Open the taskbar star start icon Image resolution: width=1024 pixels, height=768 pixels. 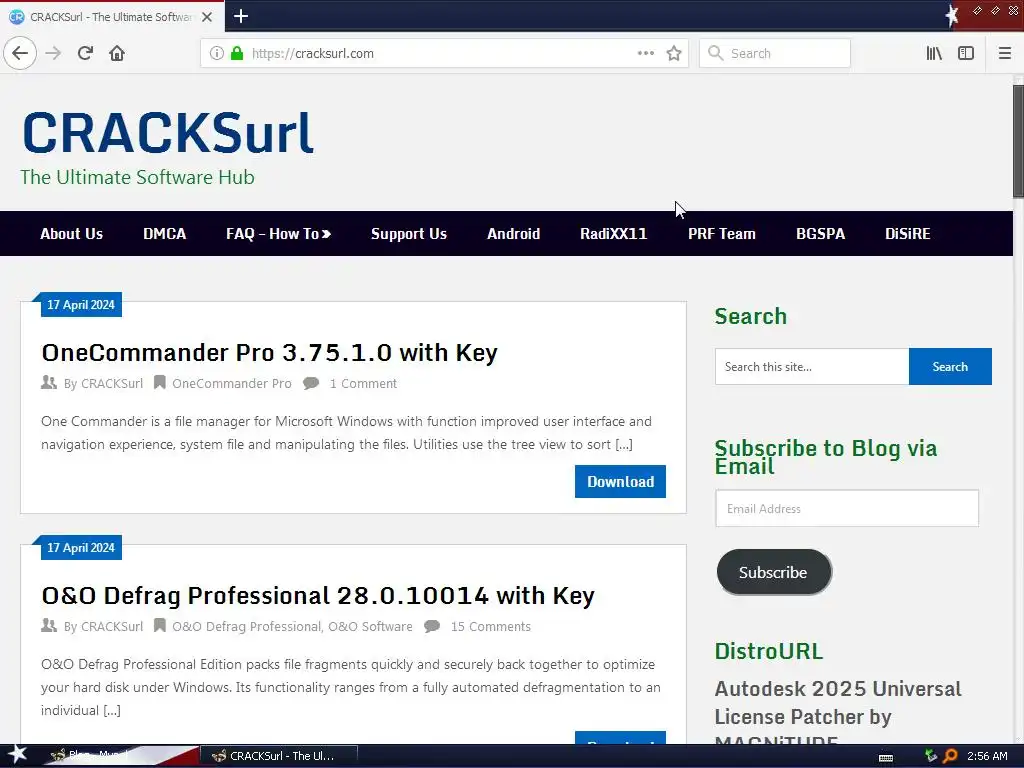[x=17, y=755]
